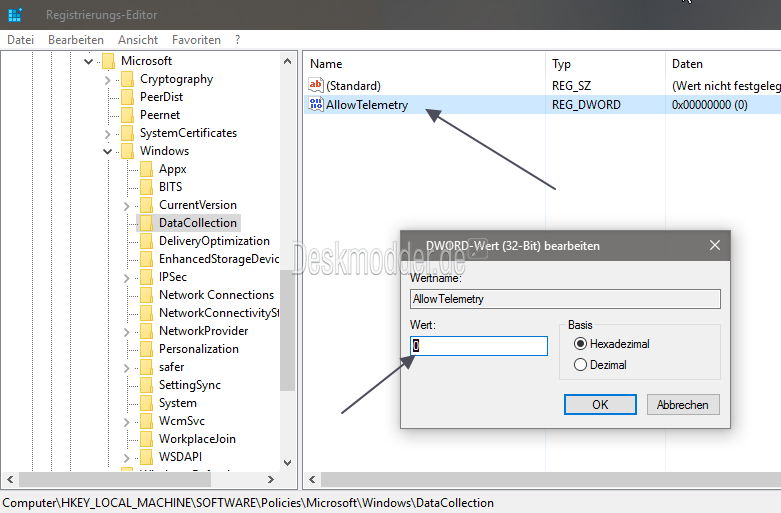This screenshot has height=513, width=781.
Task: Click tree scroll-right arrow
Action: (x=270, y=480)
